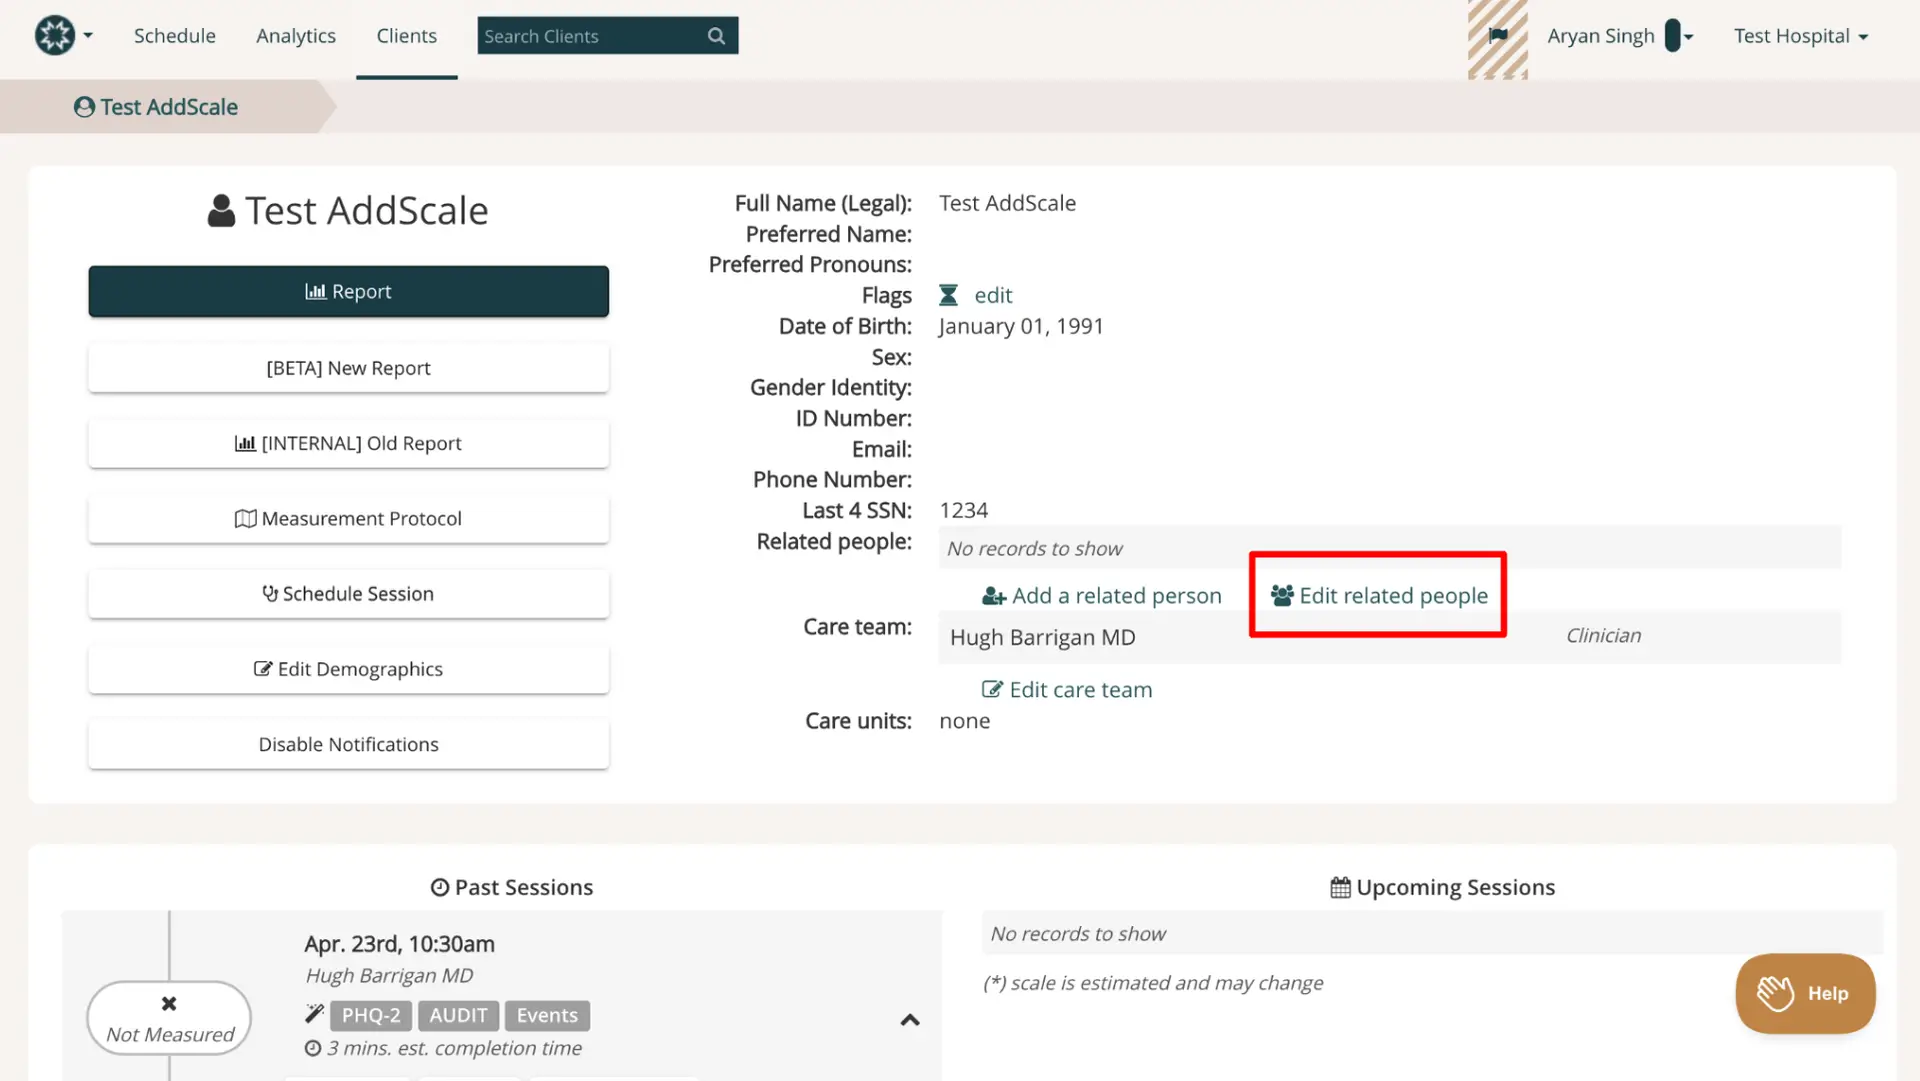Switch to the Analytics tab
The image size is (1920, 1081).
[295, 35]
